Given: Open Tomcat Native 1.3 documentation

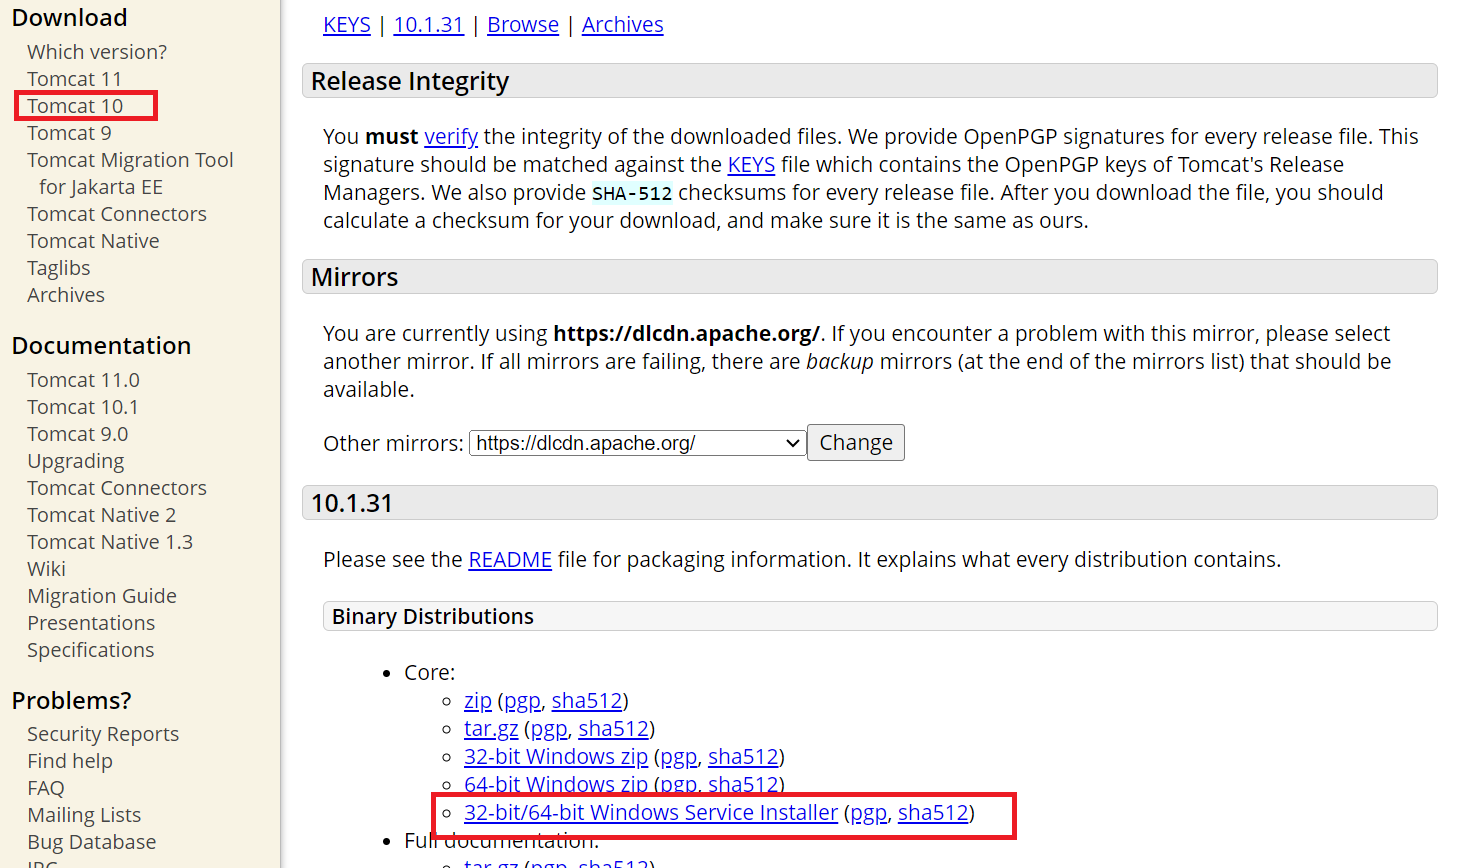Looking at the screenshot, I should (x=110, y=542).
